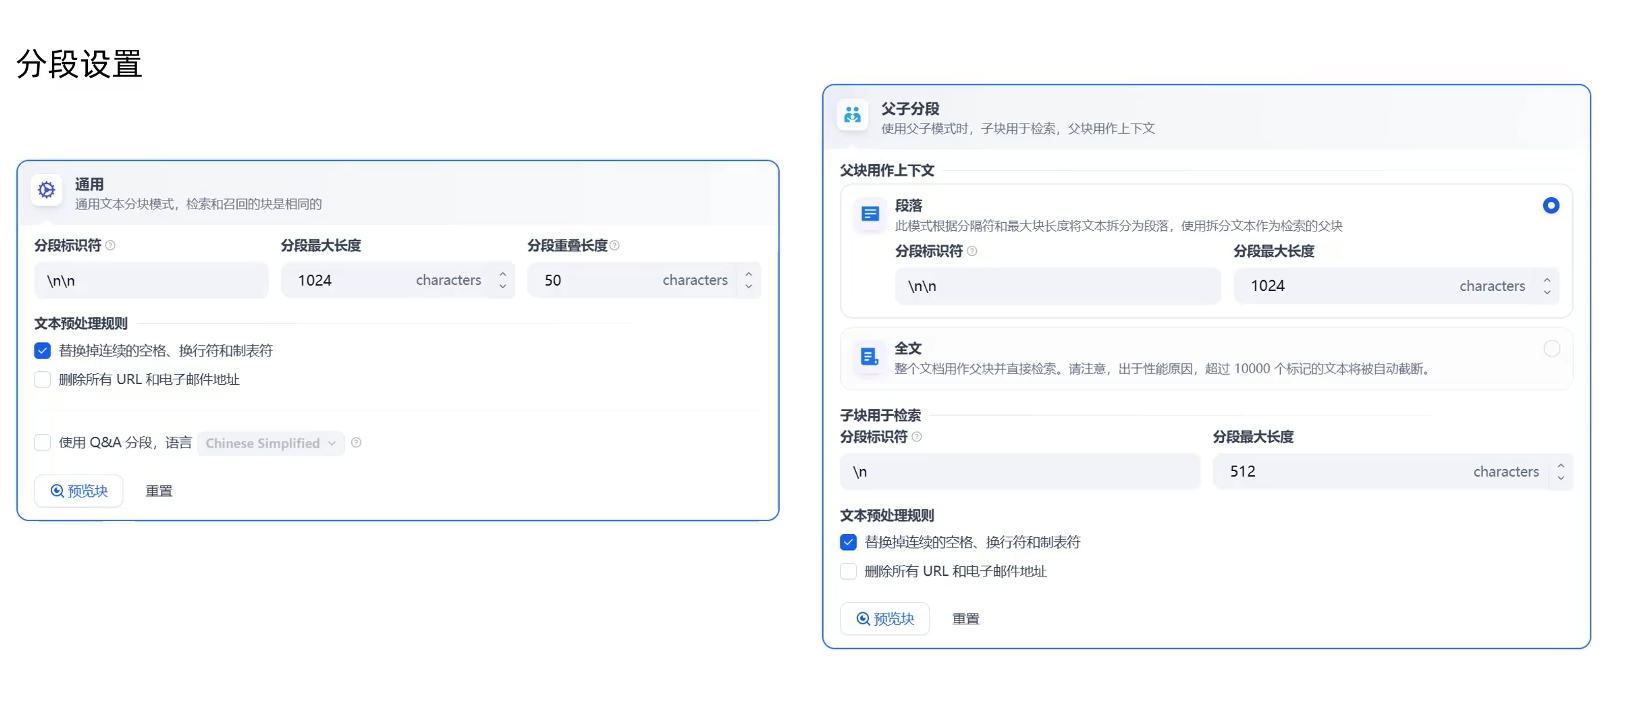Click stepper arrows of 50 characters overlap field
The width and height of the screenshot is (1626, 709).
coord(748,281)
